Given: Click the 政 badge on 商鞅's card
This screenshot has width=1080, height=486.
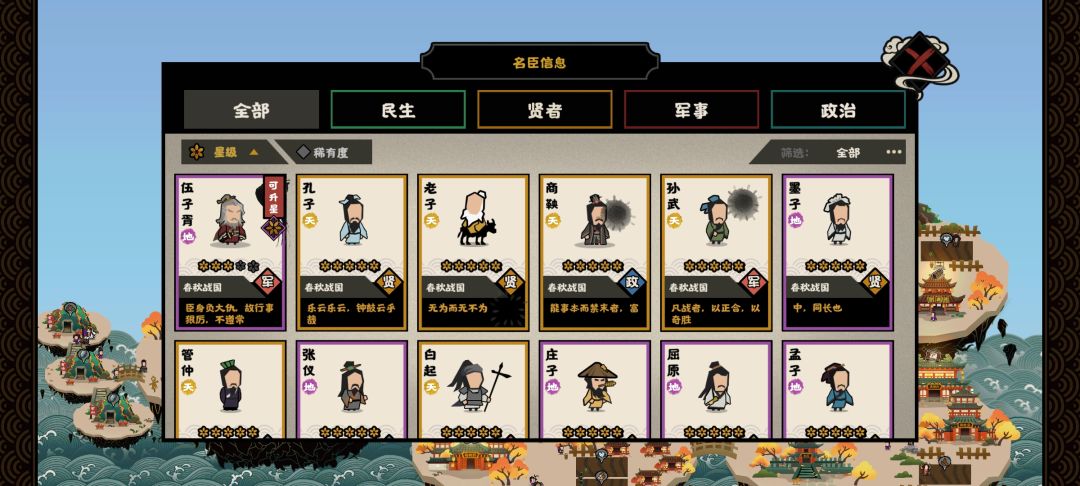Looking at the screenshot, I should coord(632,282).
